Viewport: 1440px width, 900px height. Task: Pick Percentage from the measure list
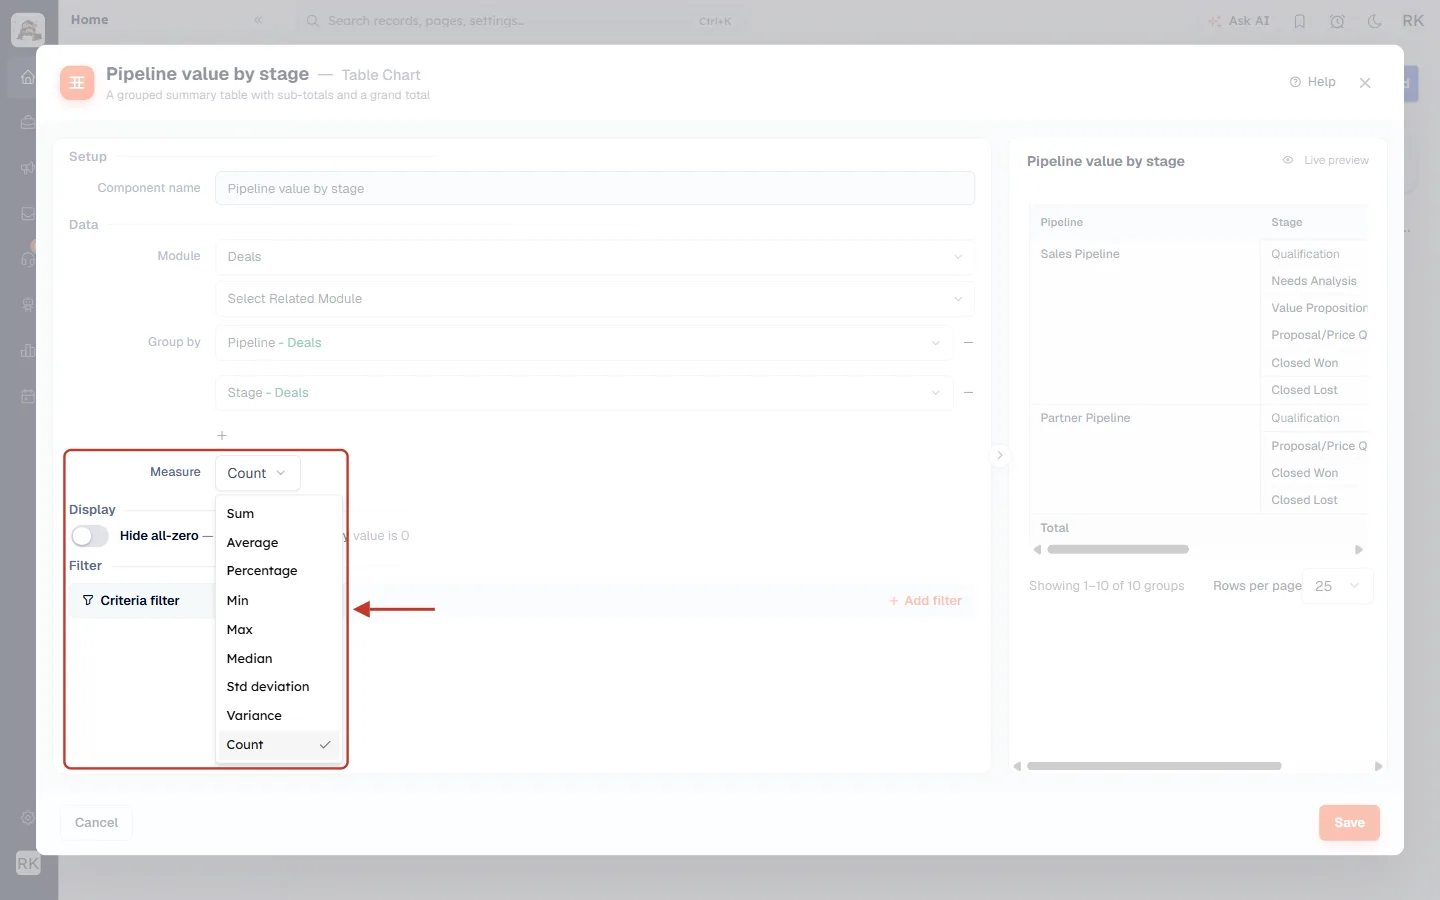(x=279, y=571)
